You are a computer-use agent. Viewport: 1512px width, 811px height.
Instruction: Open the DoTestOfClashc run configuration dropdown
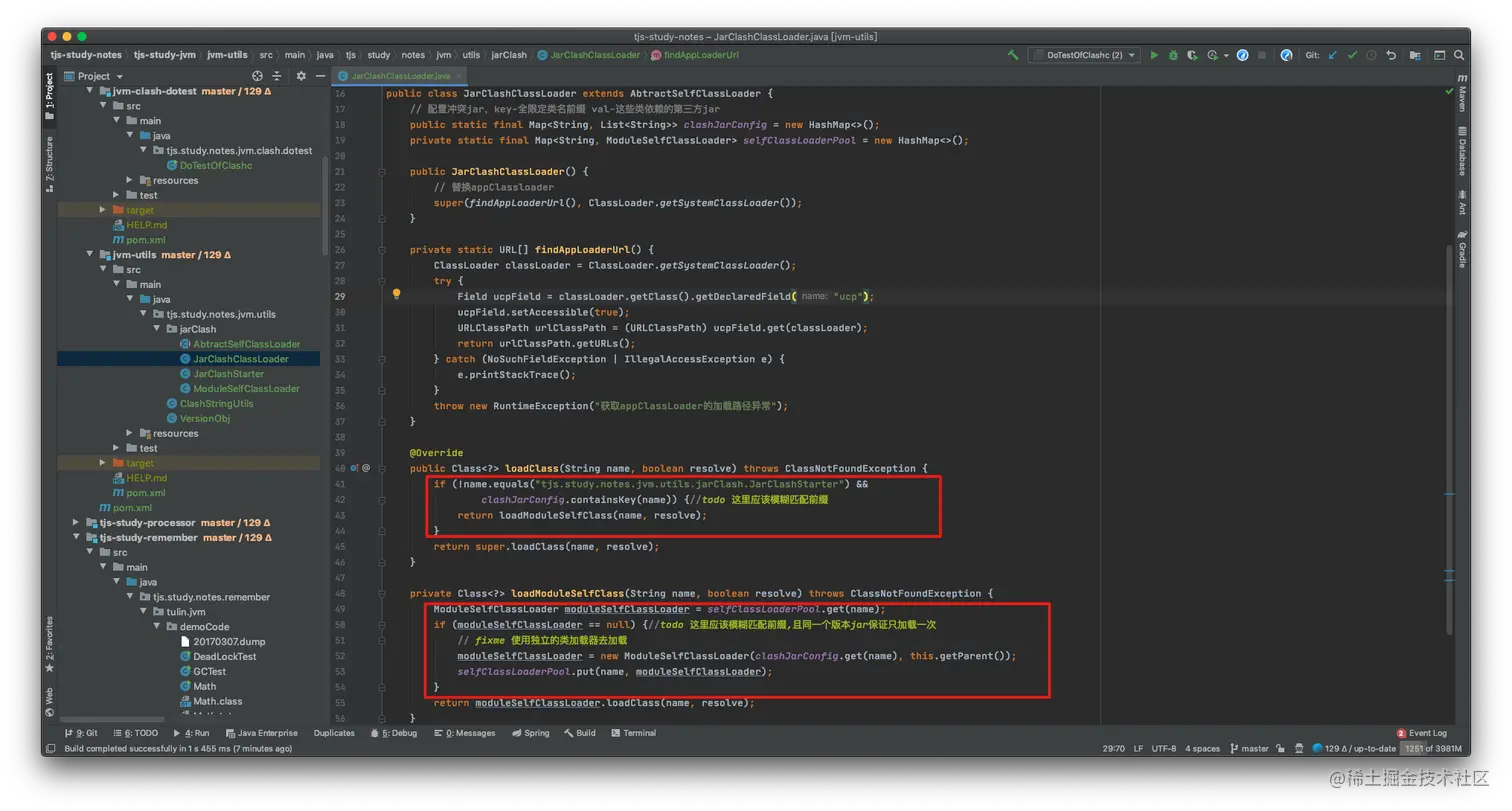[1084, 55]
